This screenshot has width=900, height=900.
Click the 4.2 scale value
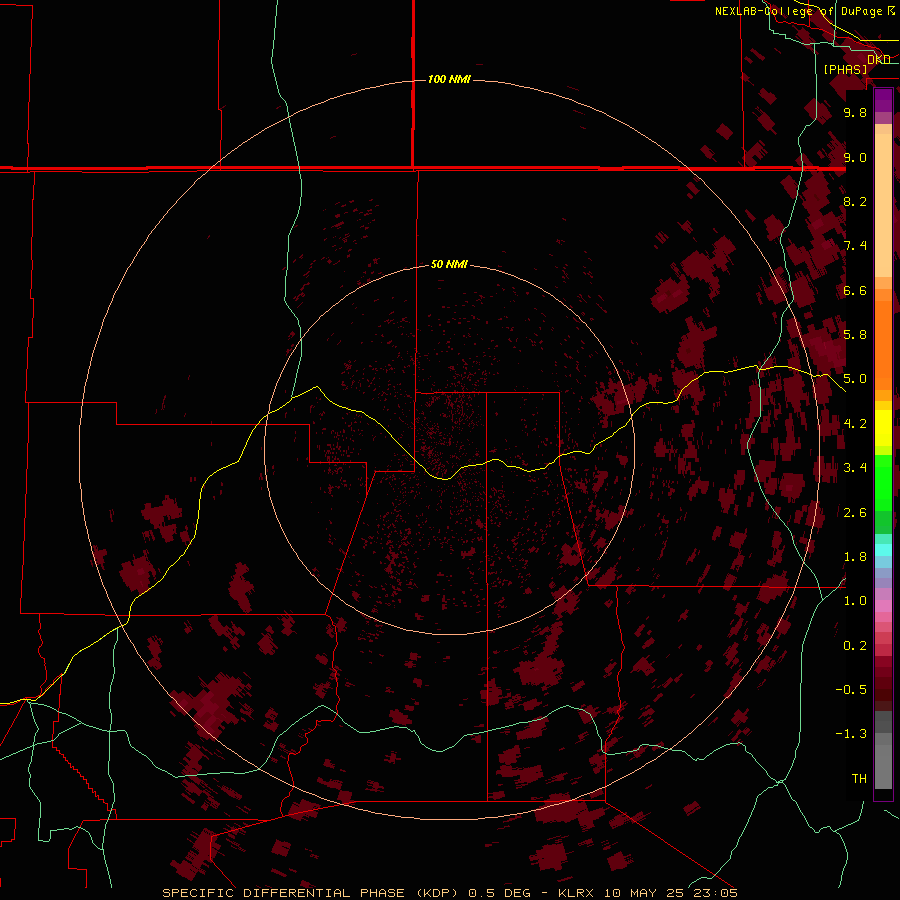pos(855,424)
